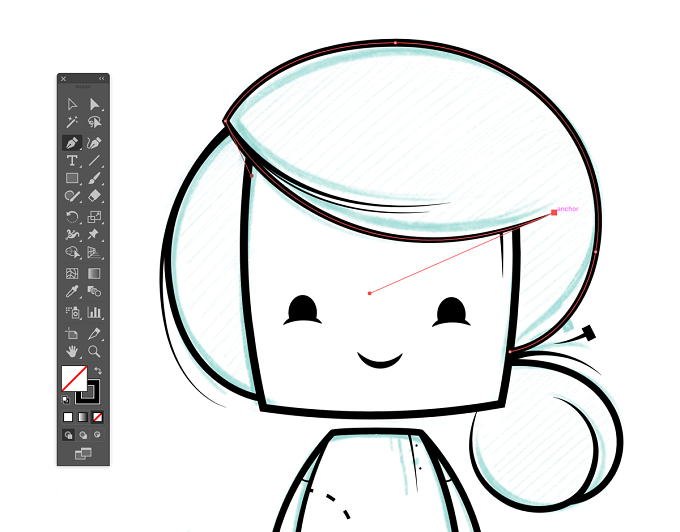Select the Line Segment tool
This screenshot has height=532, width=680.
pyautogui.click(x=94, y=160)
